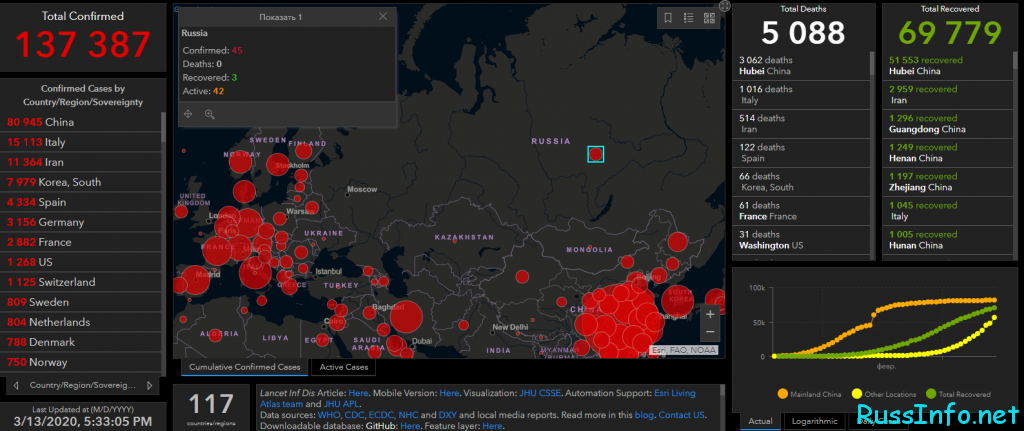Select Switzerland in confirmed cases list

(81, 282)
